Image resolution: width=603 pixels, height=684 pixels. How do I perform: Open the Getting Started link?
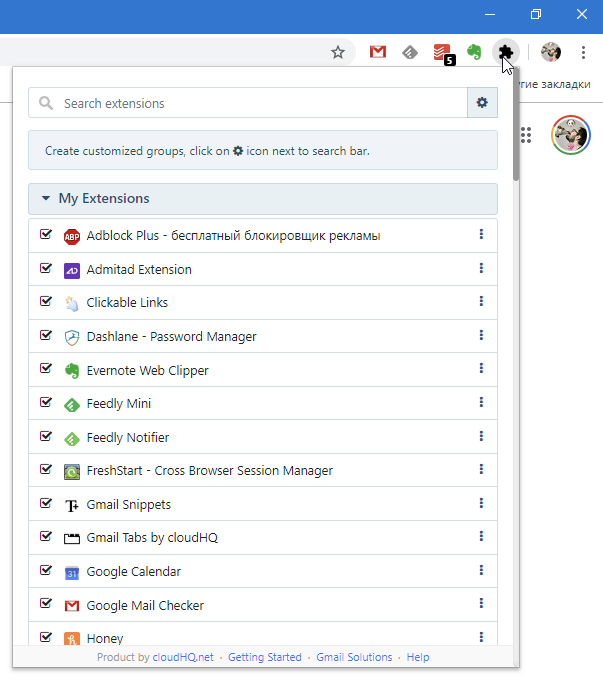pyautogui.click(x=264, y=657)
